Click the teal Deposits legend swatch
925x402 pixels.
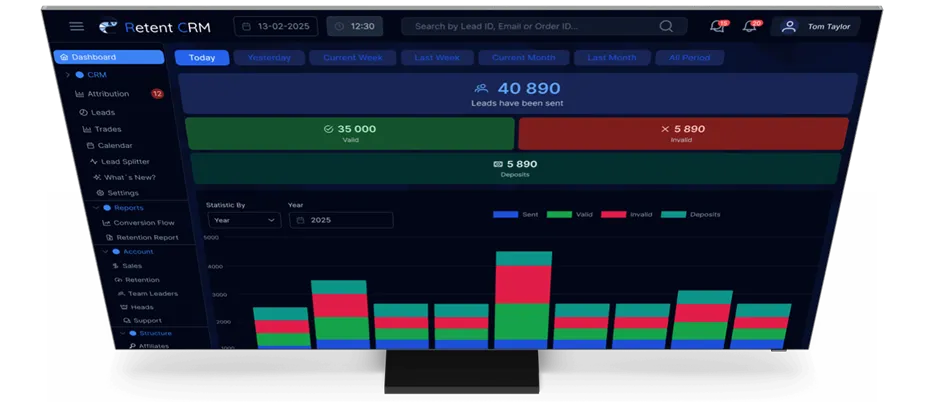click(674, 214)
